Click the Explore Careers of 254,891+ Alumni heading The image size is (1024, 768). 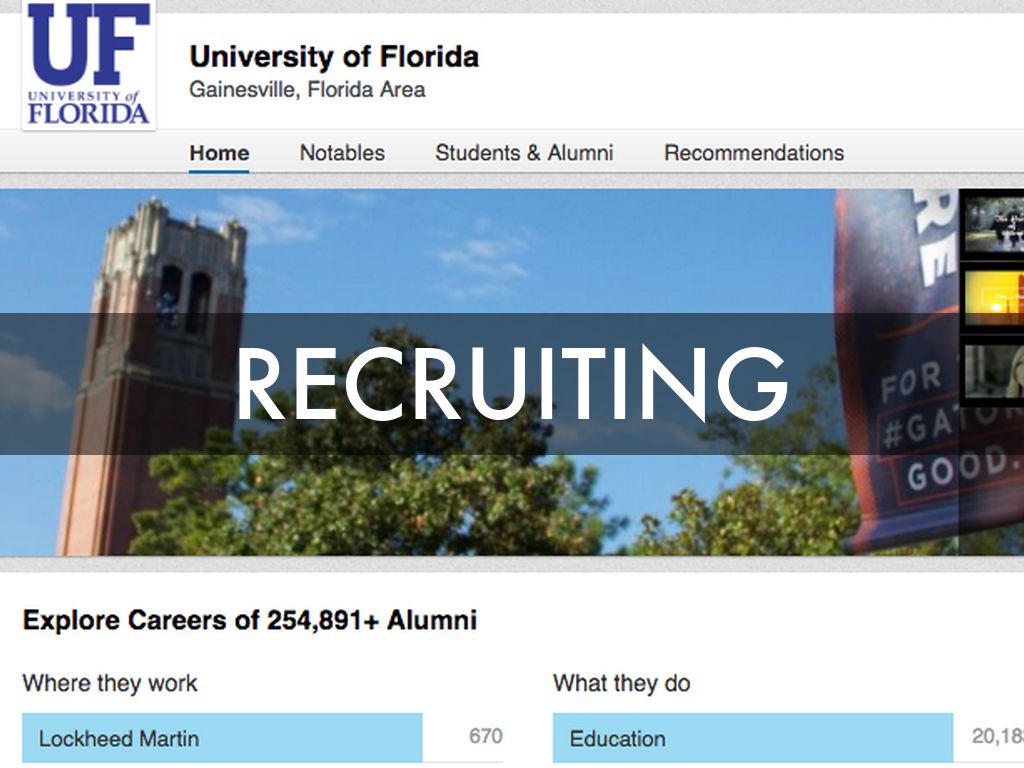[x=249, y=620]
